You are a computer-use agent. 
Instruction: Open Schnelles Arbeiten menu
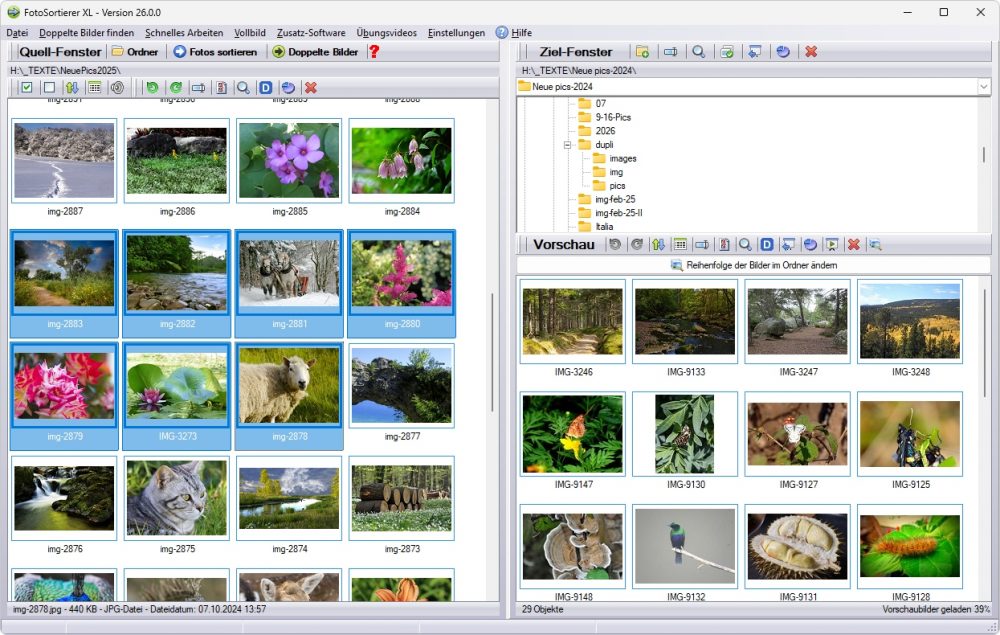[184, 33]
